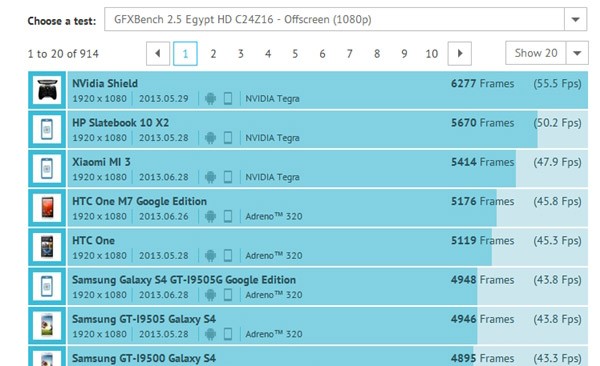The image size is (600, 366).
Task: Open the Xiaomi MI 3 result link
Action: pos(101,162)
